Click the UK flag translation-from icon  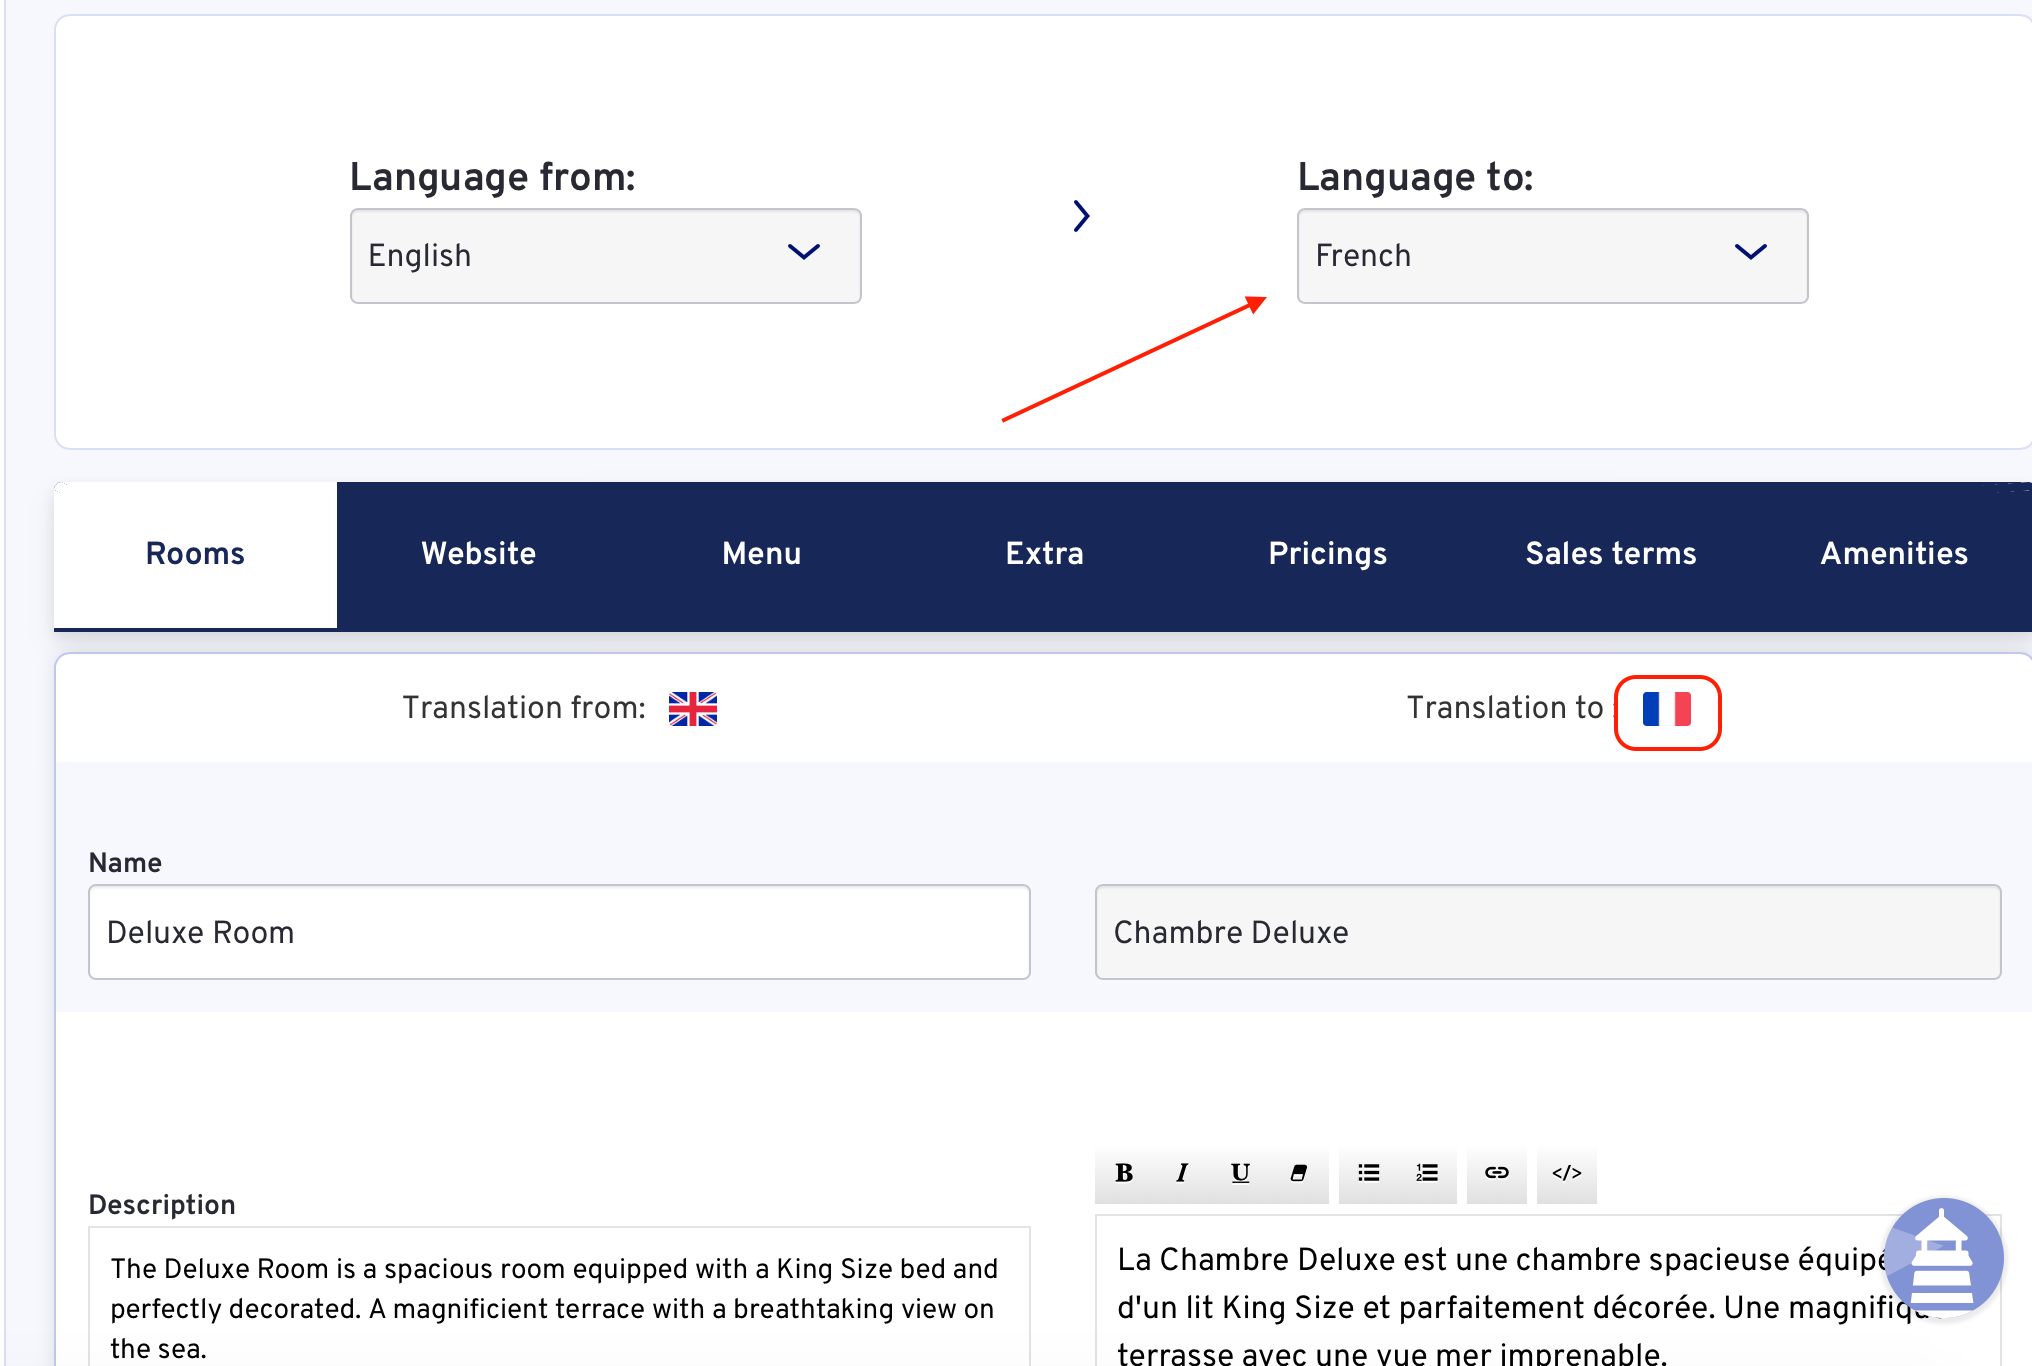pos(693,709)
